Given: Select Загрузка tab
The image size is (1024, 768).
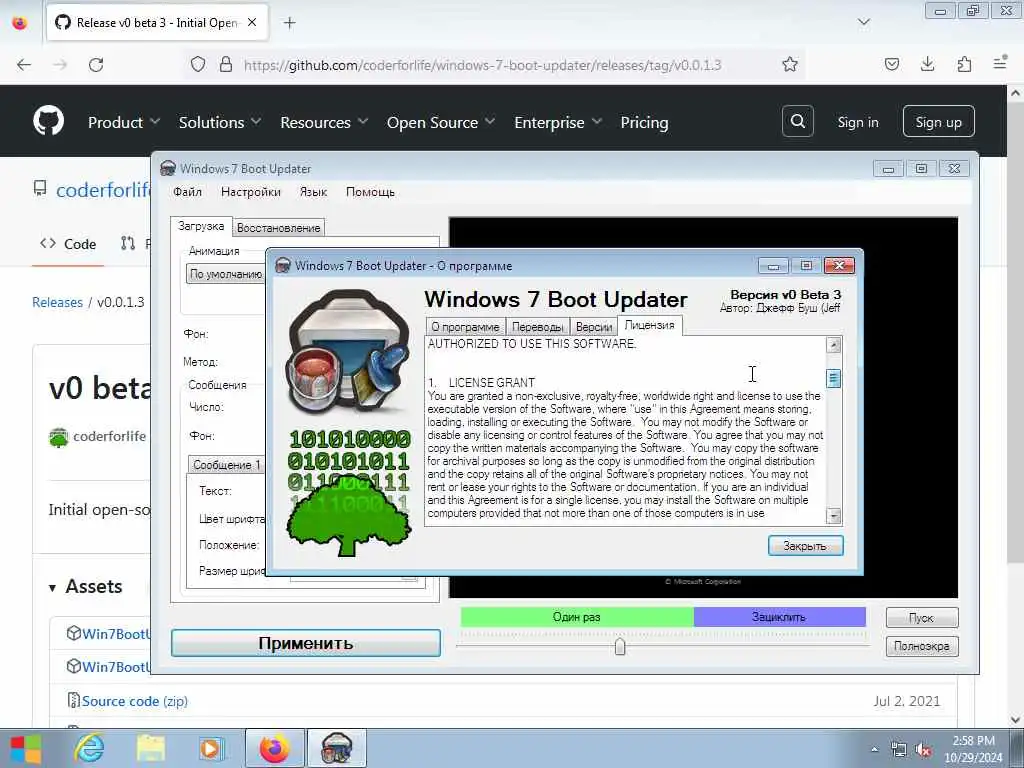Looking at the screenshot, I should click(x=201, y=225).
